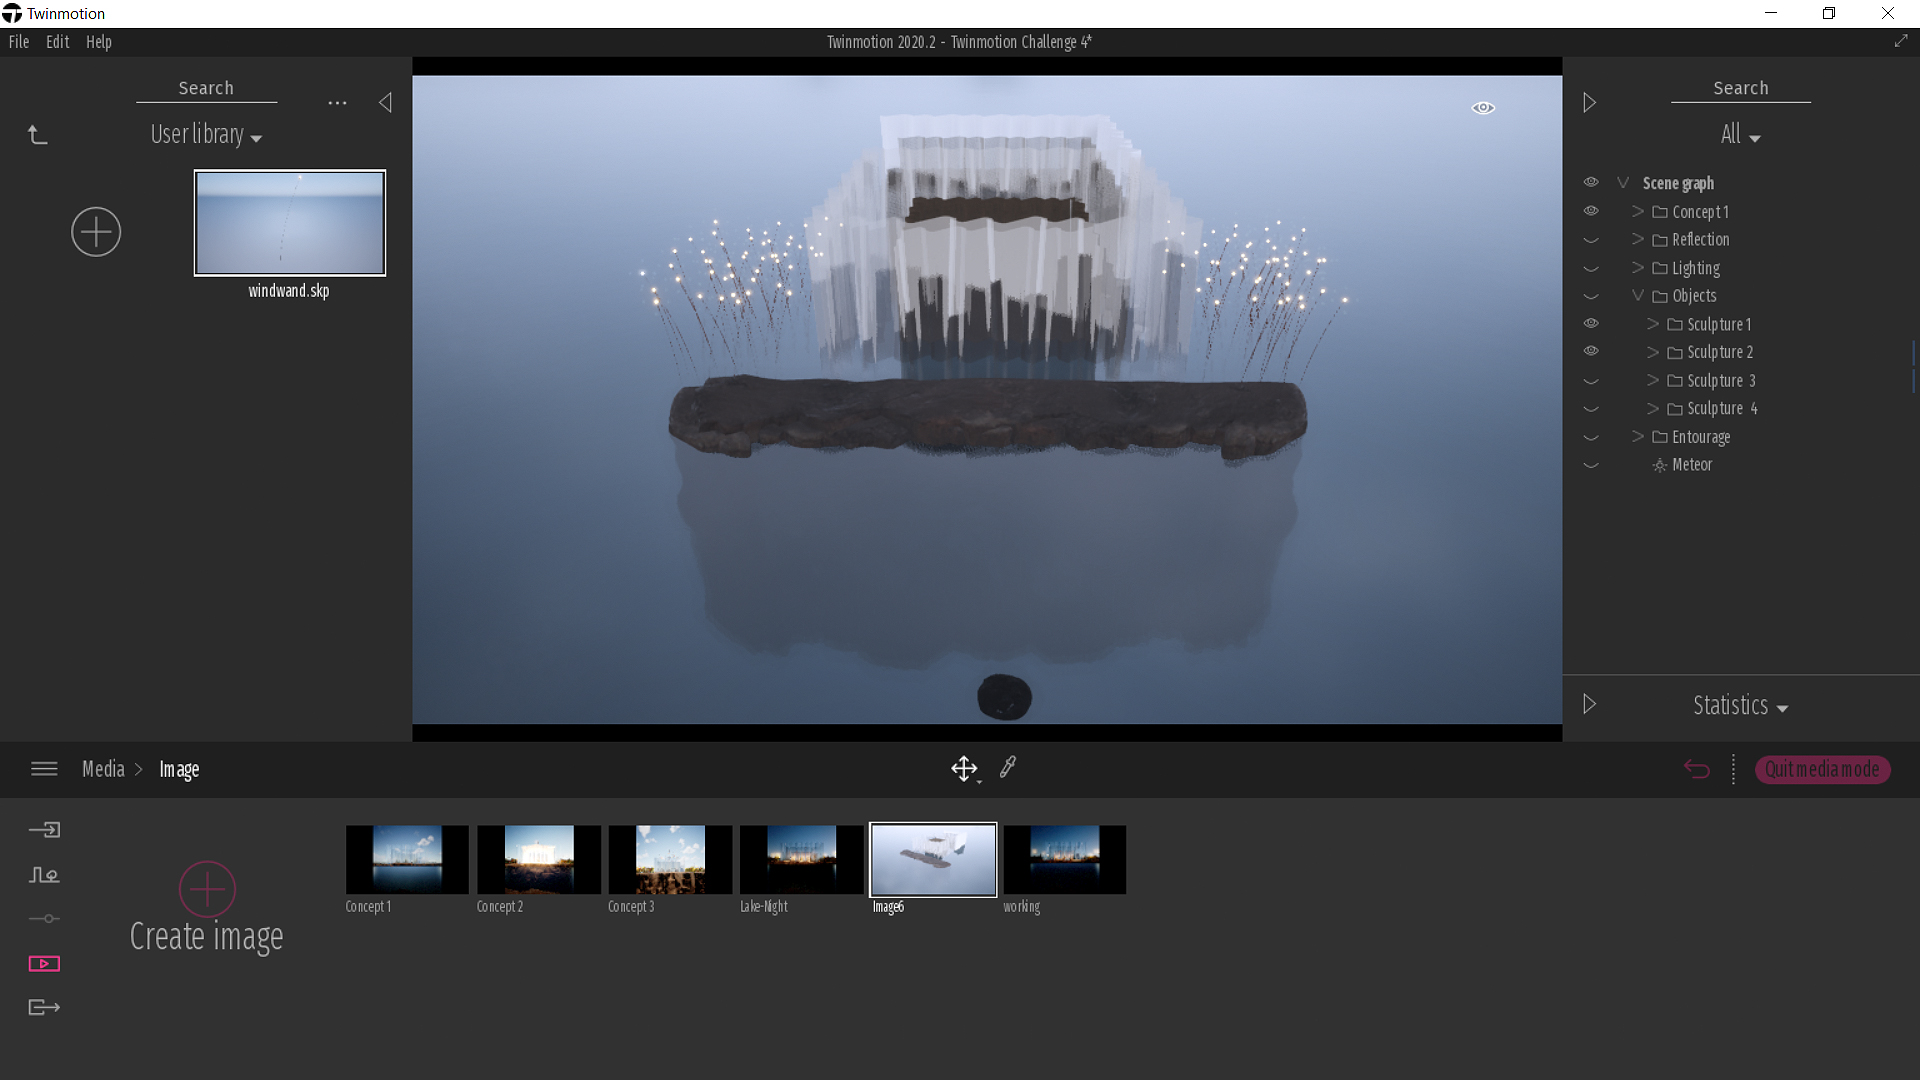Open the Statistics panel dropdown

coord(1740,706)
